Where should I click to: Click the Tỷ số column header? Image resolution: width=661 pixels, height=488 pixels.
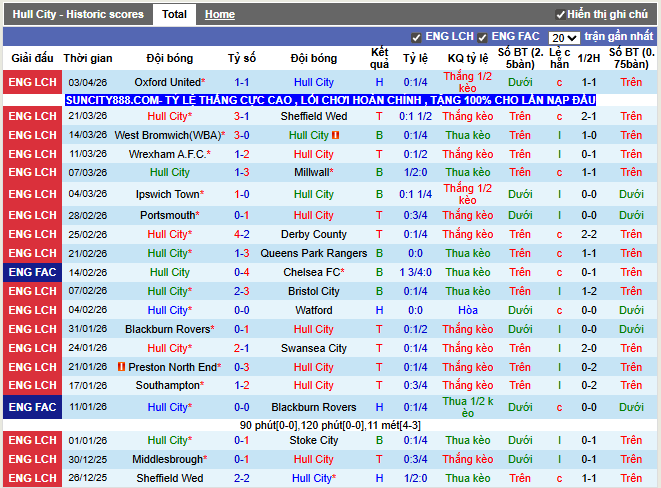(x=242, y=58)
